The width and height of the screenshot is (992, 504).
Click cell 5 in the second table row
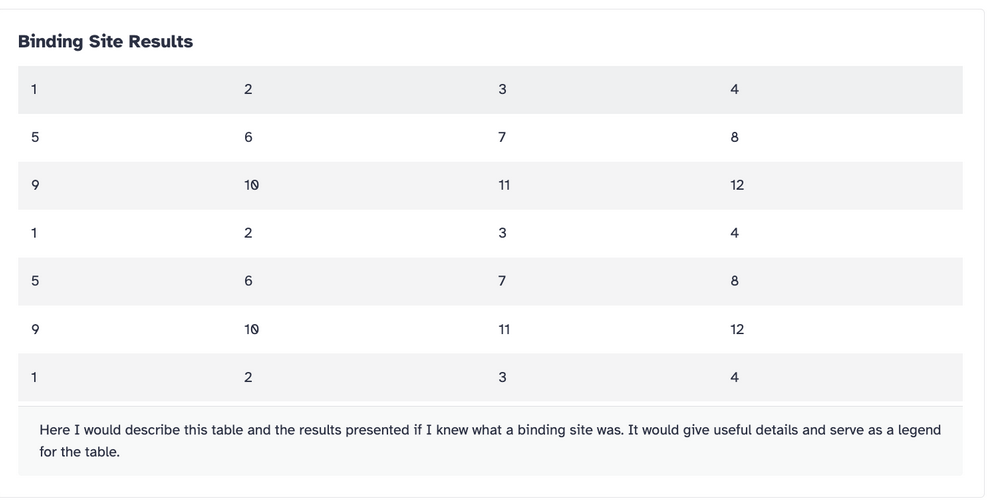125,138
